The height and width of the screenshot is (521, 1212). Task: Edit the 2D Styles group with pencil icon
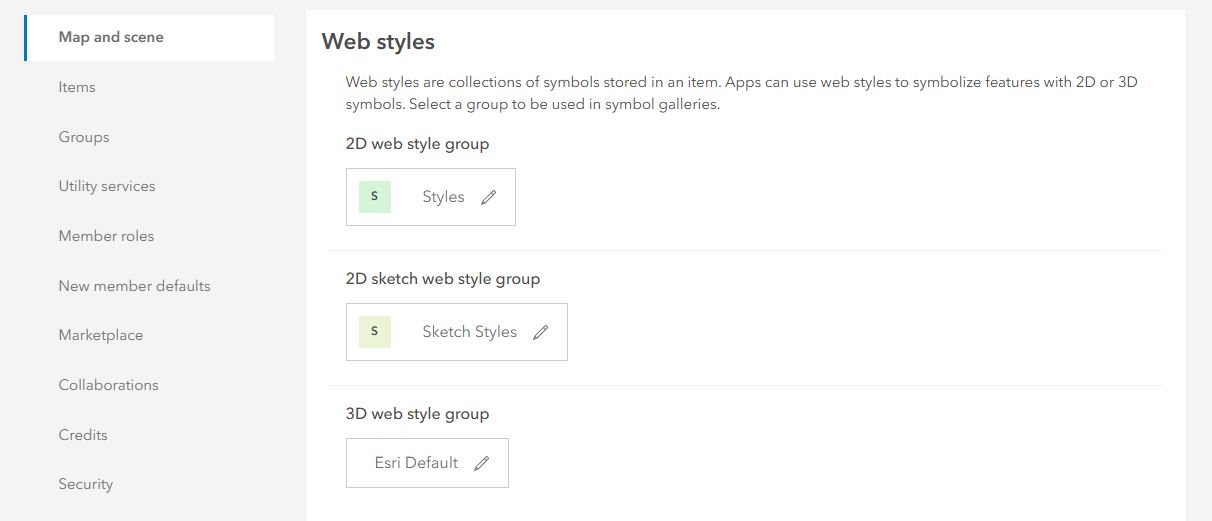(488, 198)
